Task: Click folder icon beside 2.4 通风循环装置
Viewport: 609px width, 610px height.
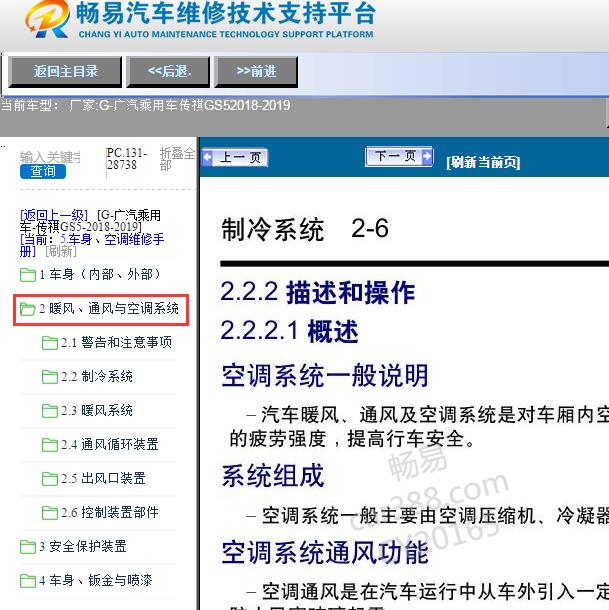Action: tap(50, 445)
